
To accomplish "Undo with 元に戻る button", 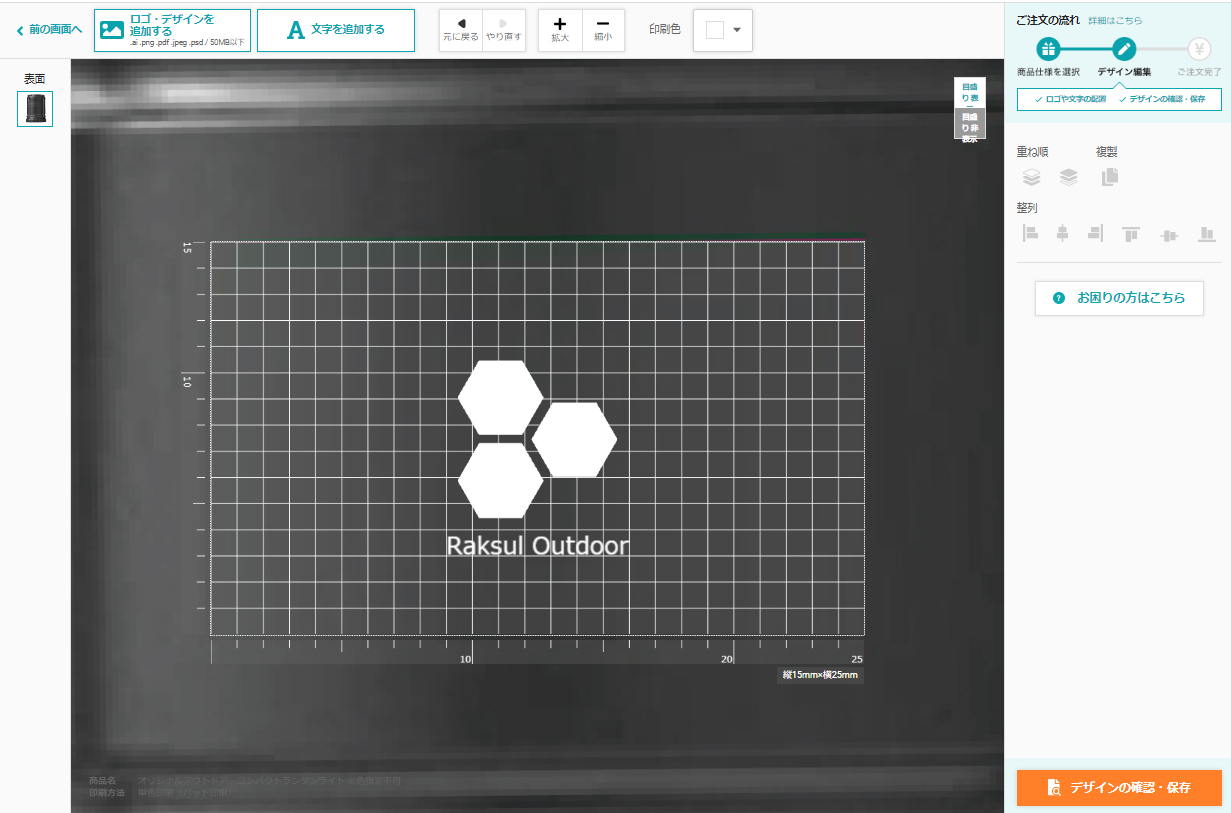I will [x=461, y=30].
